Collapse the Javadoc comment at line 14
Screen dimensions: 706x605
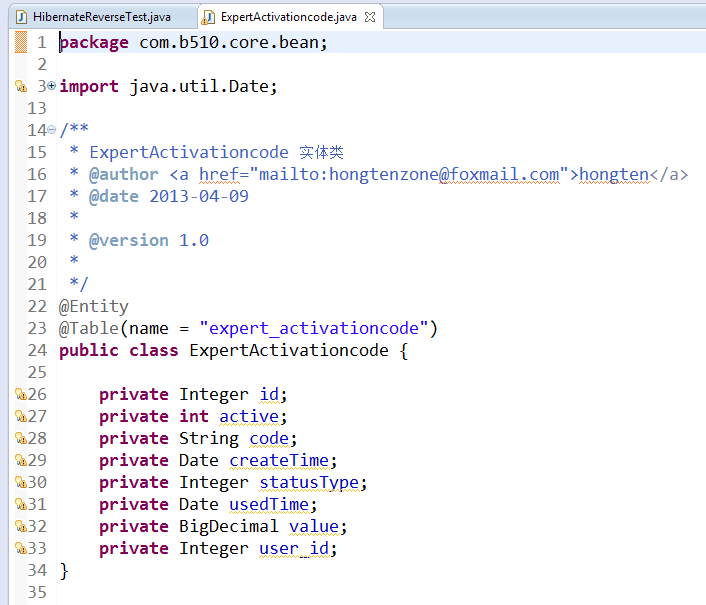point(52,130)
